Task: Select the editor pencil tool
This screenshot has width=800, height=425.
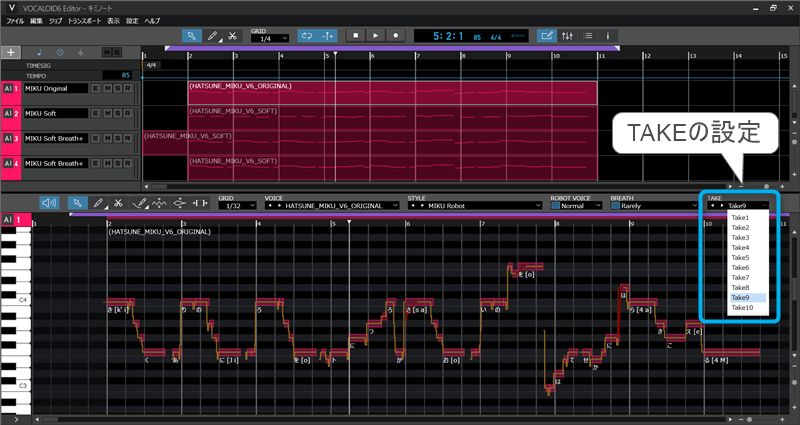Action: pyautogui.click(x=98, y=203)
